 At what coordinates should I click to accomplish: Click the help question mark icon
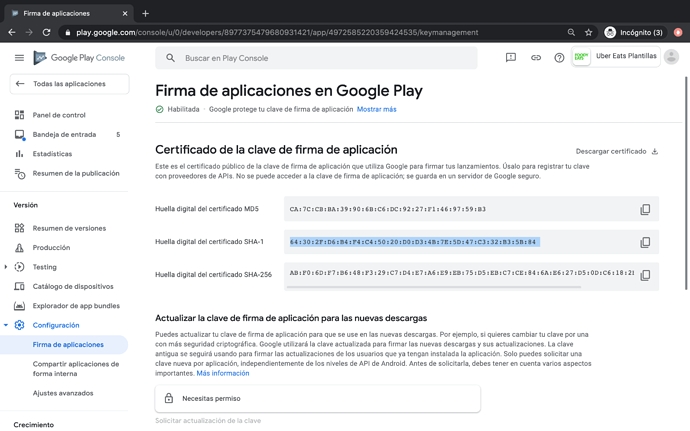(559, 58)
